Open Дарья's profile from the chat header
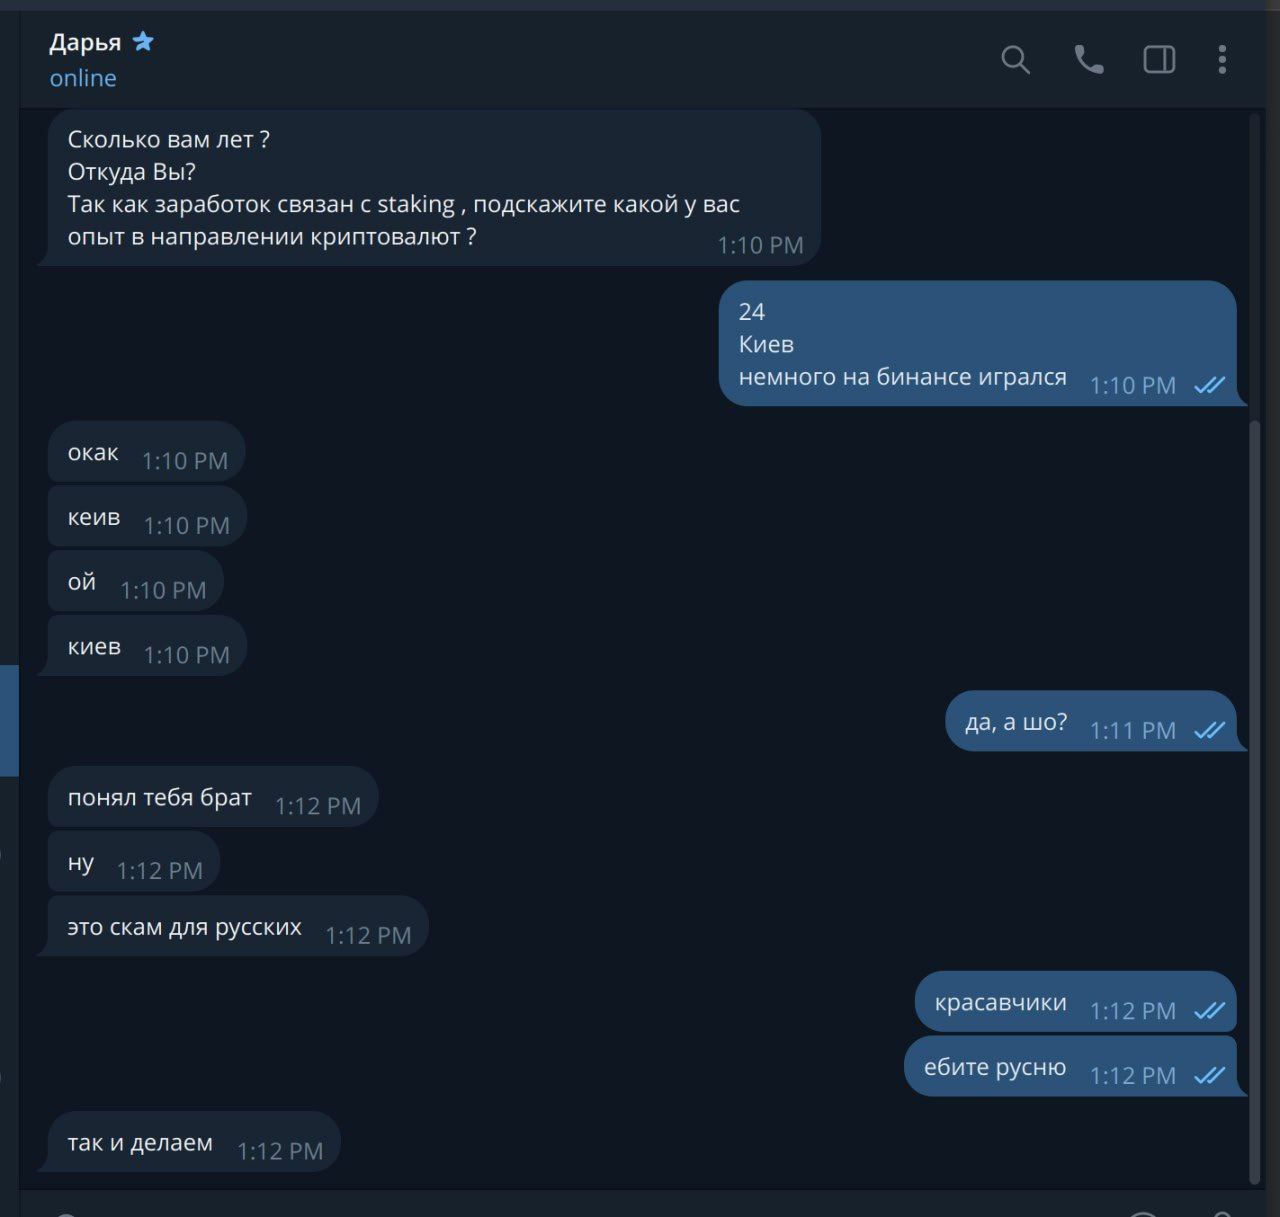Screen dimensions: 1280x1217 pos(85,42)
